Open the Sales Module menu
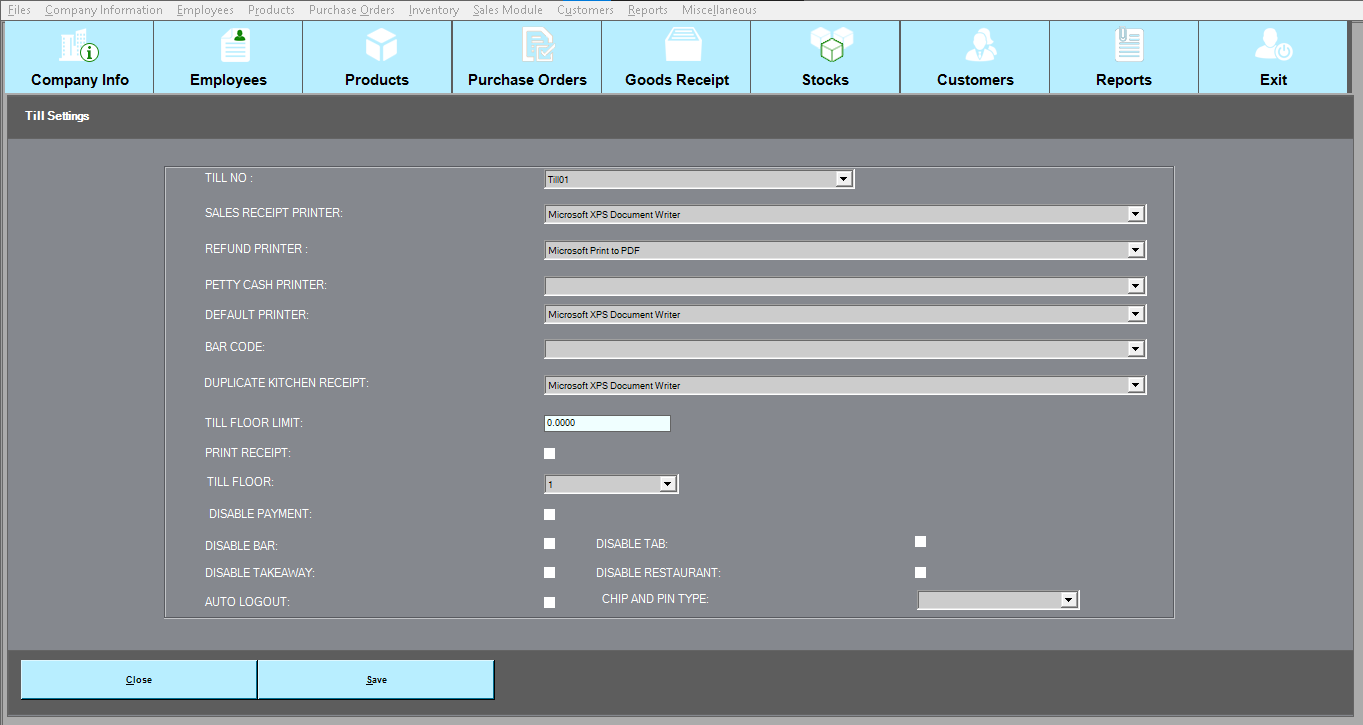1363x725 pixels. 508,10
